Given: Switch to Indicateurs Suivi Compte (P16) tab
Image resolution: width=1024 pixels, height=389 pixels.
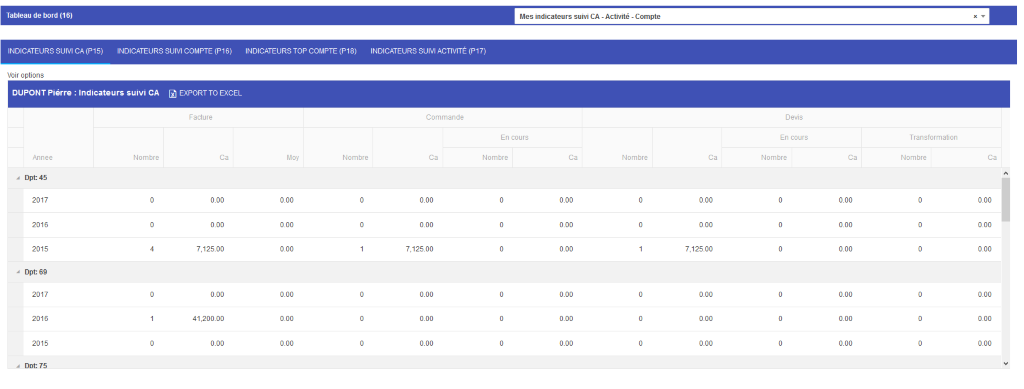Looking at the screenshot, I should 174,51.
